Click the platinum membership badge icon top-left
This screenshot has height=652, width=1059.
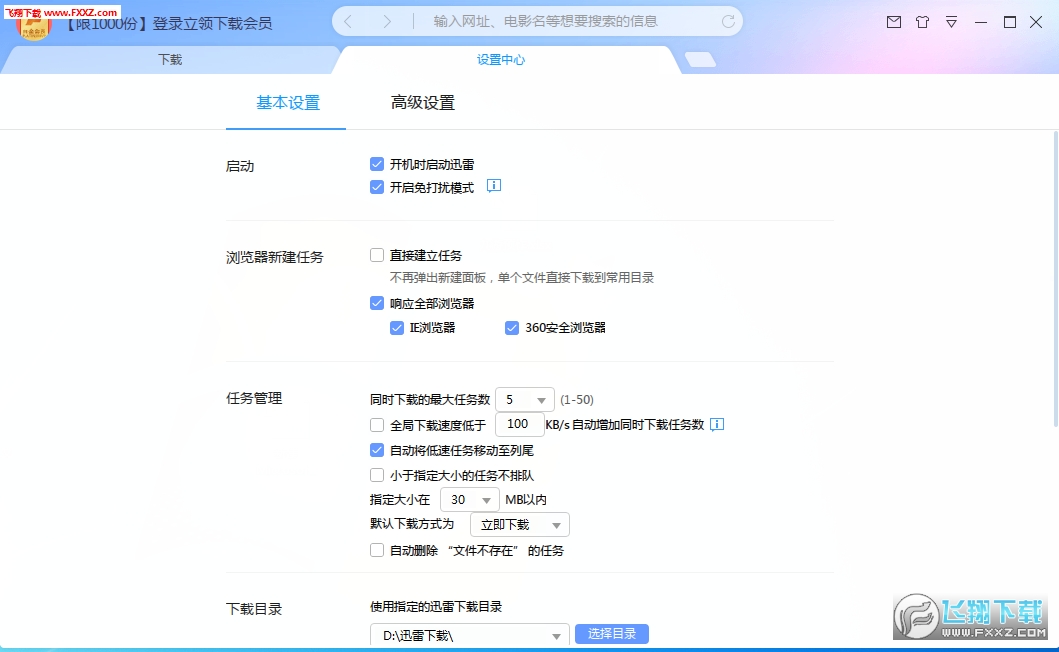(33, 23)
